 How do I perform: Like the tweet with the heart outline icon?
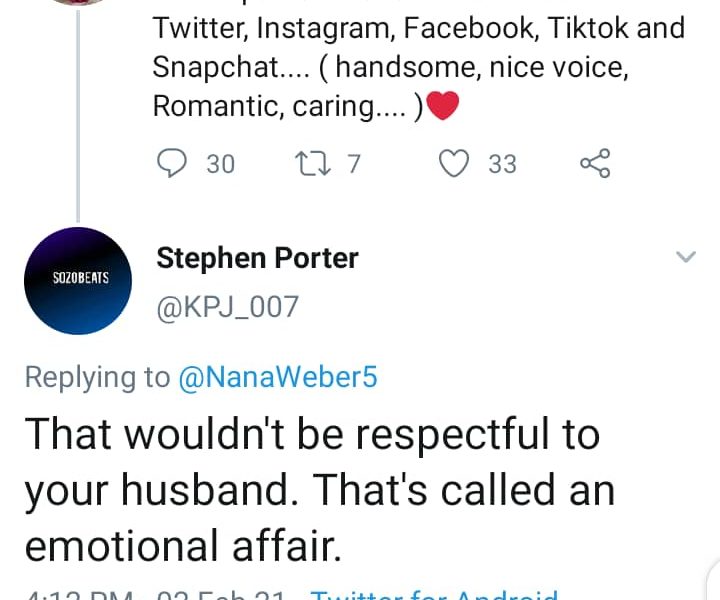455,163
